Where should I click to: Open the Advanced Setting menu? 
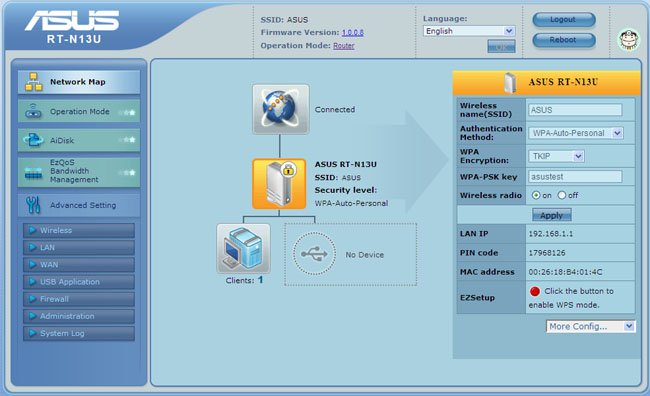79,205
